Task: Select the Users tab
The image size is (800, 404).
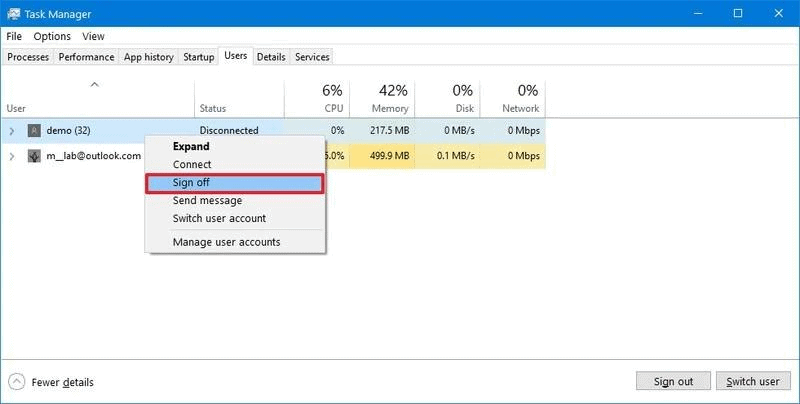Action: (x=236, y=56)
